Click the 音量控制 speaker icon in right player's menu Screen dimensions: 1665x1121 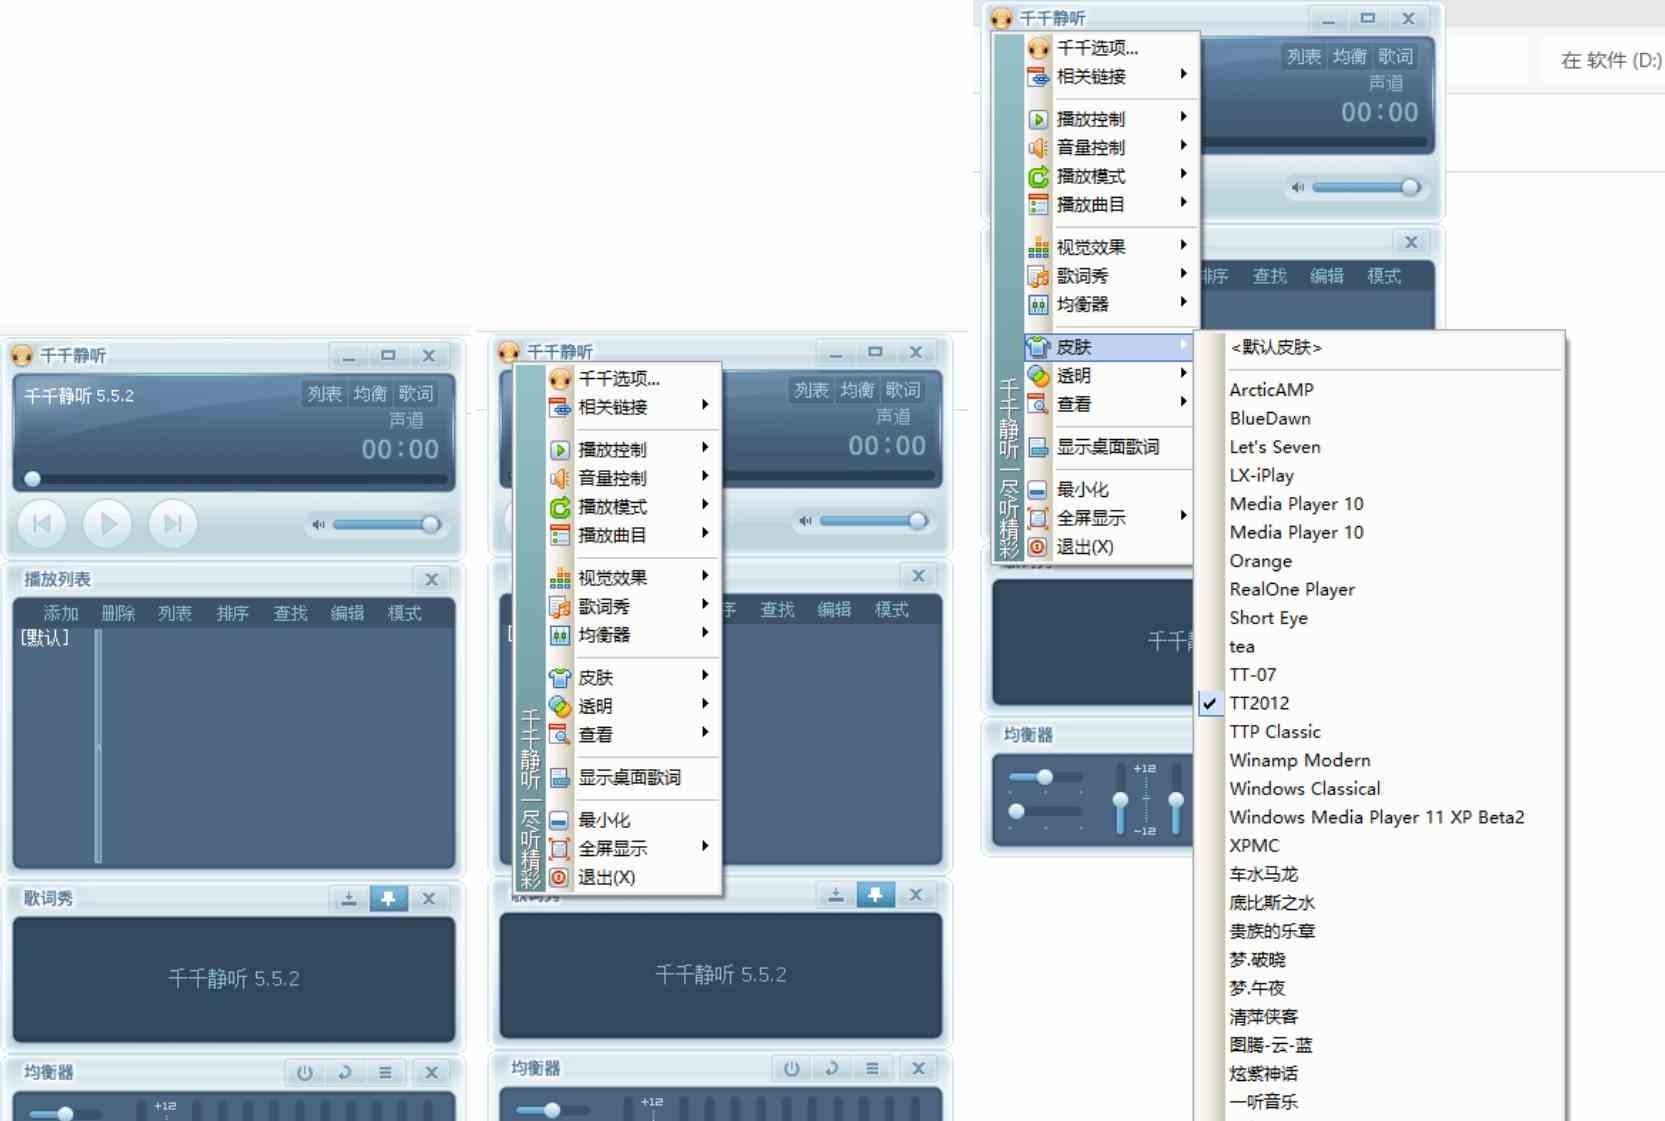1039,147
